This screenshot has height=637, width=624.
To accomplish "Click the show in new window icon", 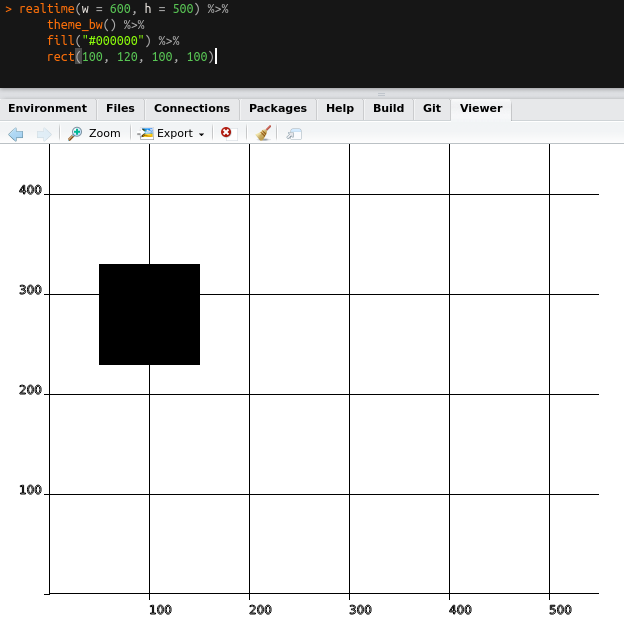I will [x=294, y=133].
